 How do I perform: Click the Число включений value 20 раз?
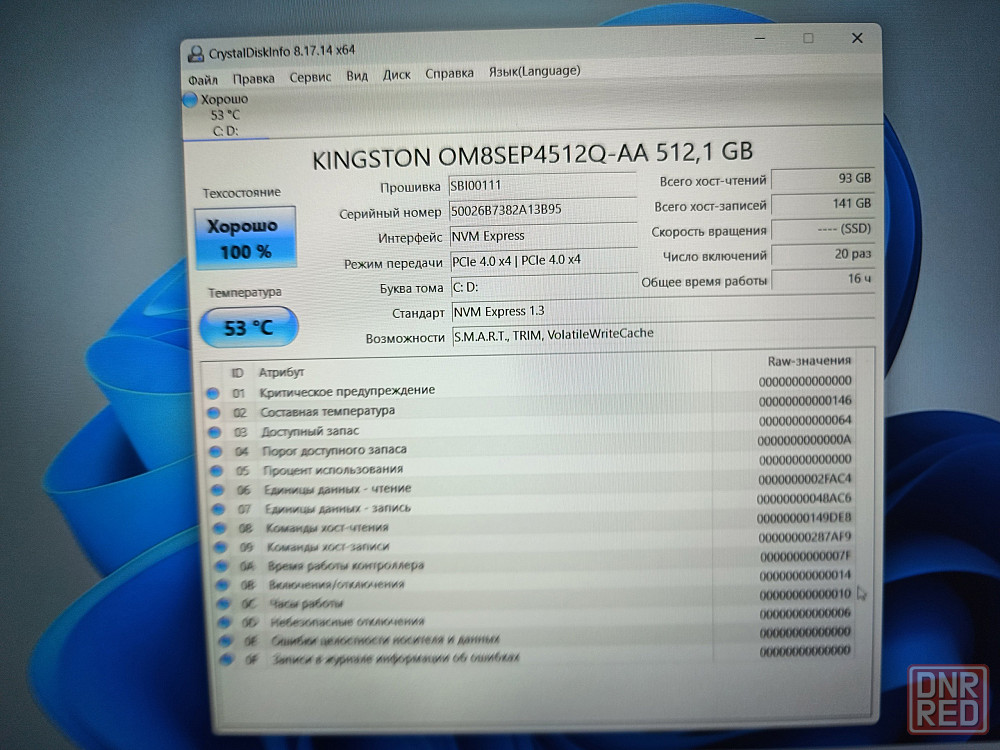[x=823, y=254]
